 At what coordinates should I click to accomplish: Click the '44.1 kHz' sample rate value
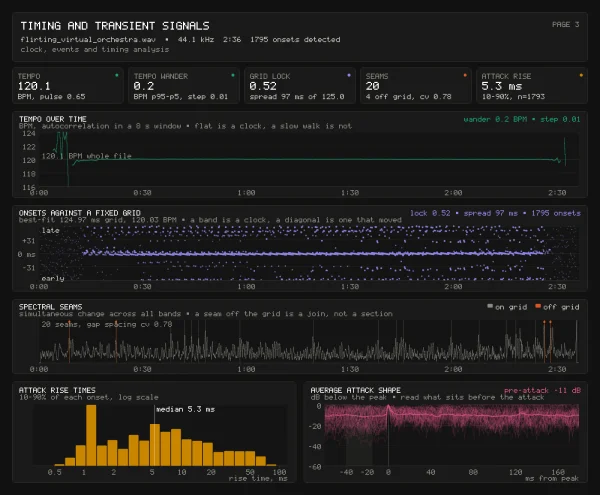(x=196, y=39)
